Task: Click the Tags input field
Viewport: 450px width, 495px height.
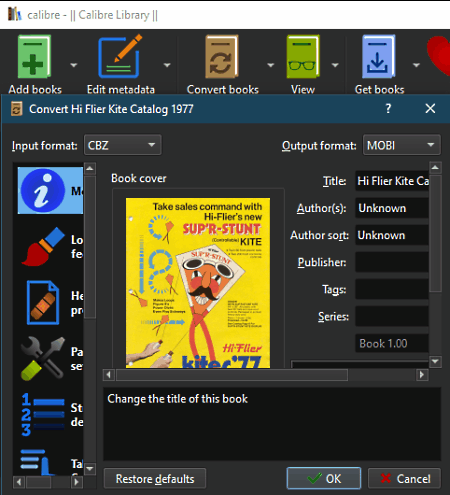Action: coord(392,289)
